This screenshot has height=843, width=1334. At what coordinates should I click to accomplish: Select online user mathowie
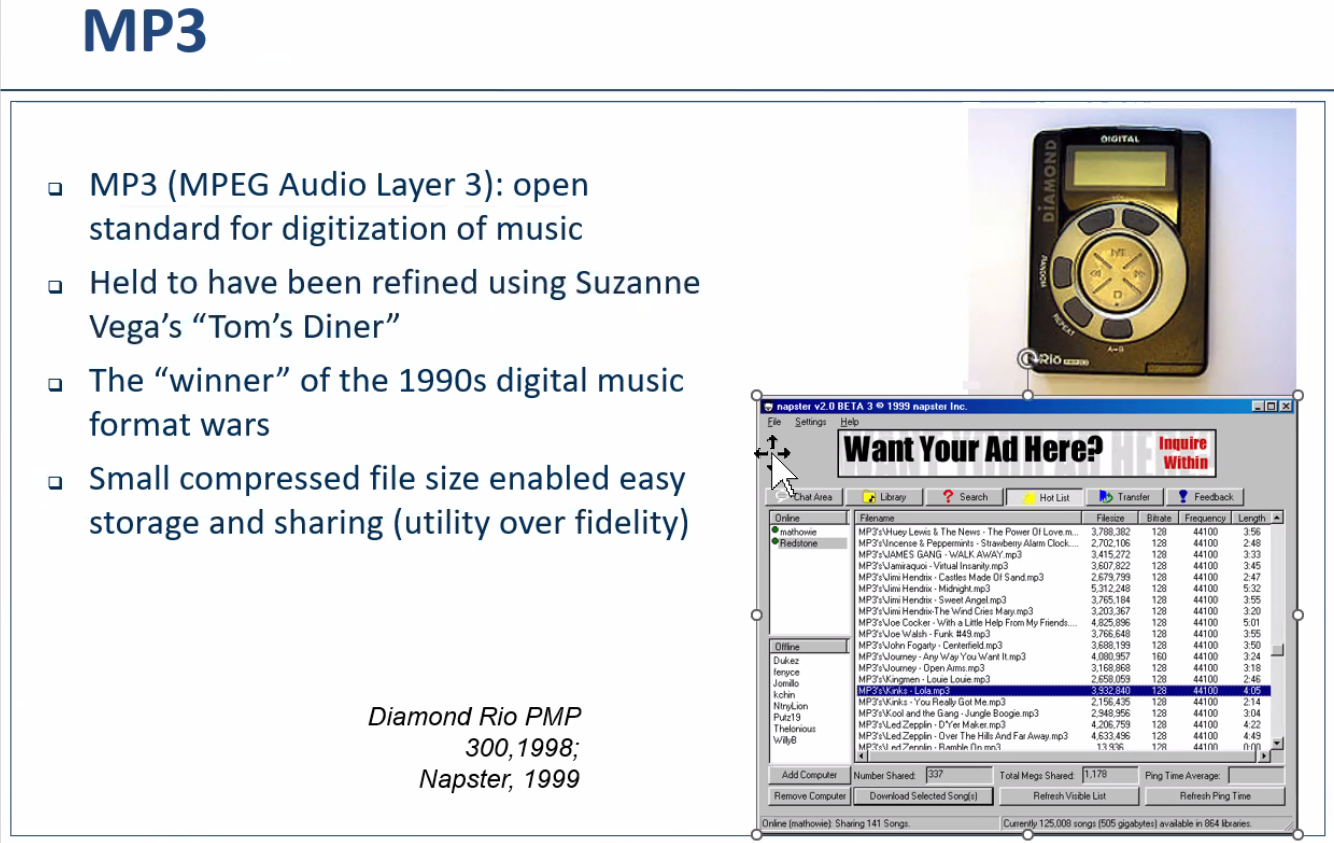798,532
